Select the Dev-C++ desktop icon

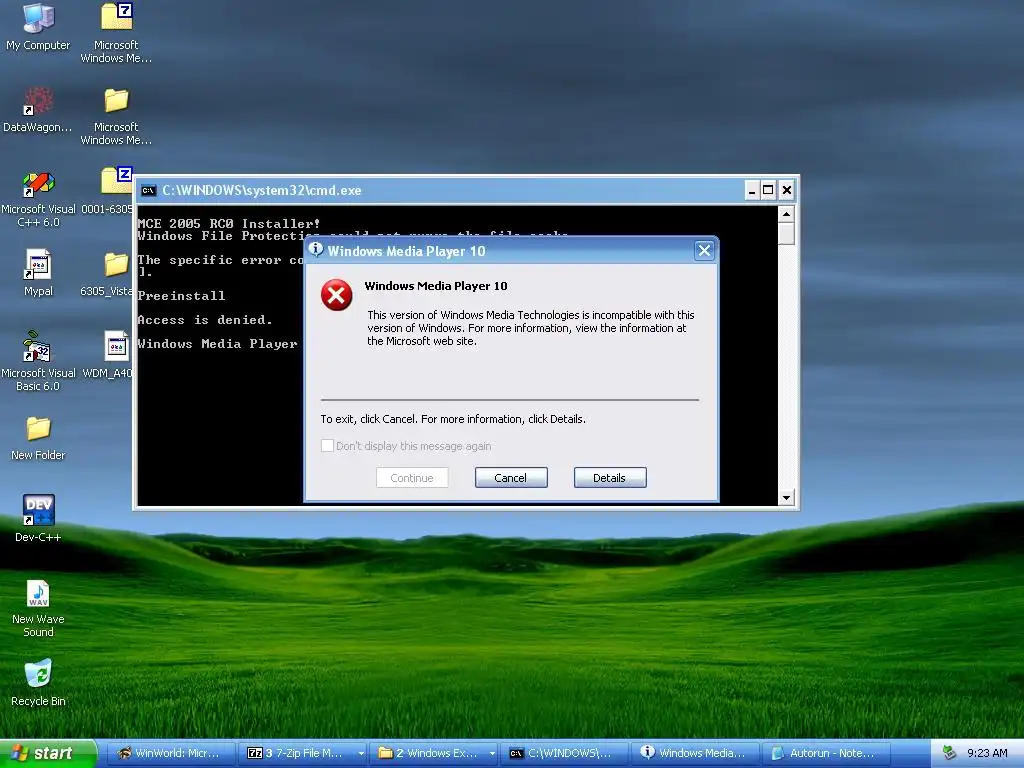[38, 518]
